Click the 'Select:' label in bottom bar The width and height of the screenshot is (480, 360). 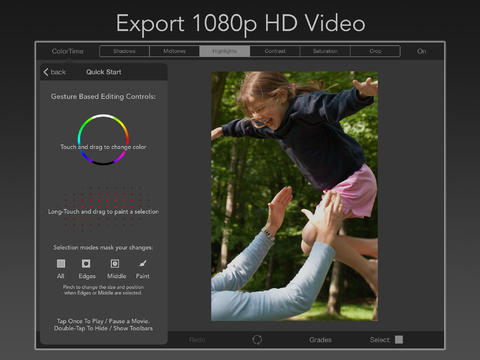coord(380,340)
